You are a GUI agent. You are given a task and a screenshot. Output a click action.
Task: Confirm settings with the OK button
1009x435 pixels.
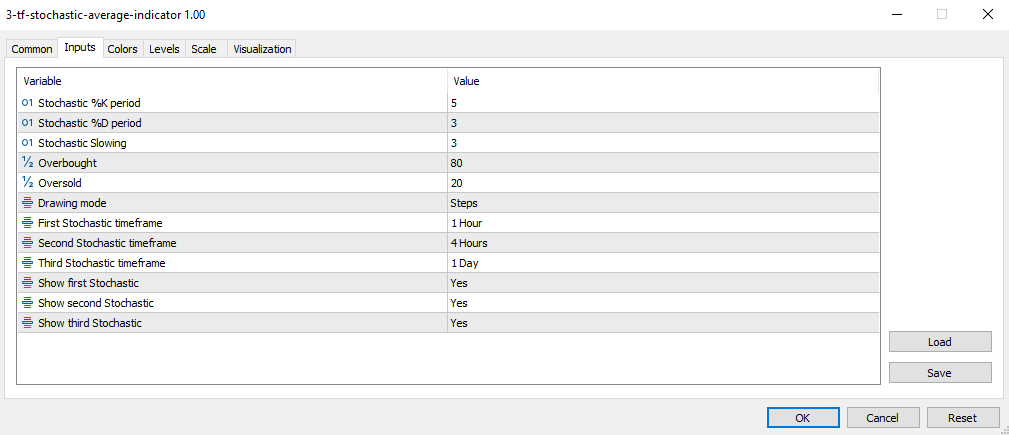(802, 418)
